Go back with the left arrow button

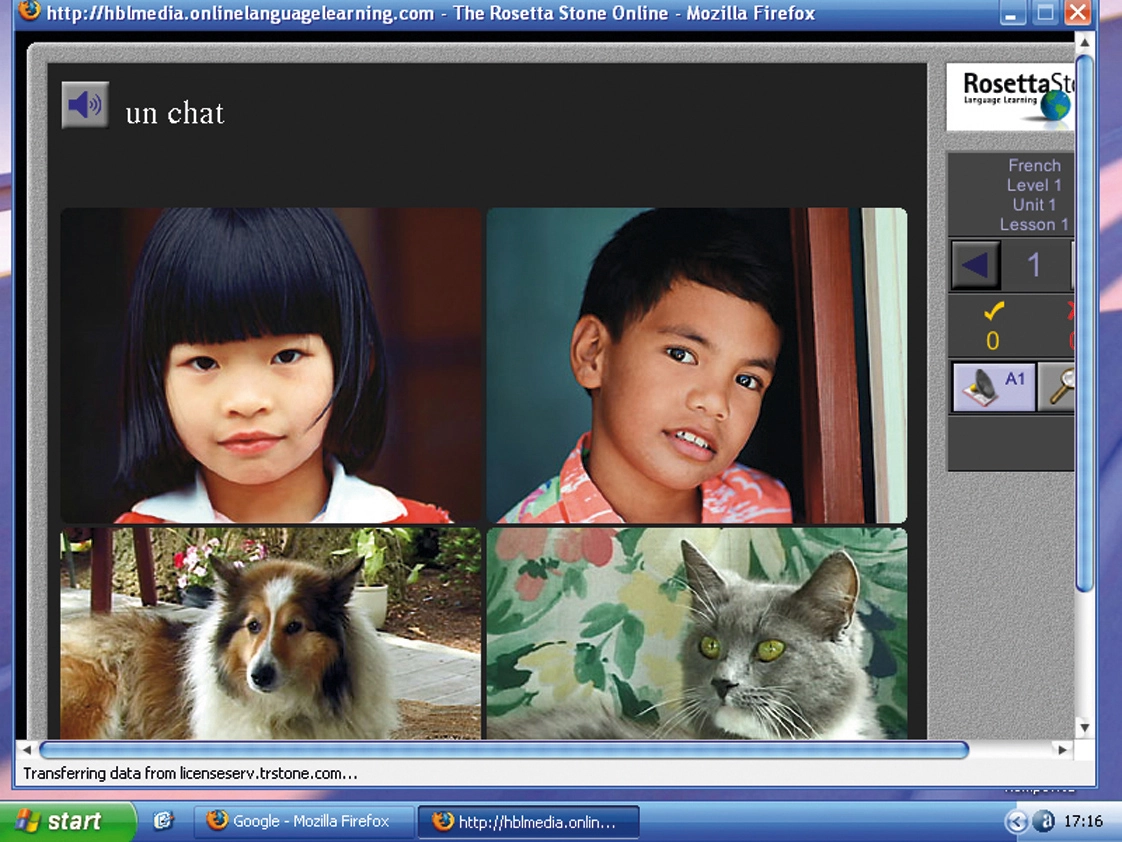pyautogui.click(x=975, y=265)
